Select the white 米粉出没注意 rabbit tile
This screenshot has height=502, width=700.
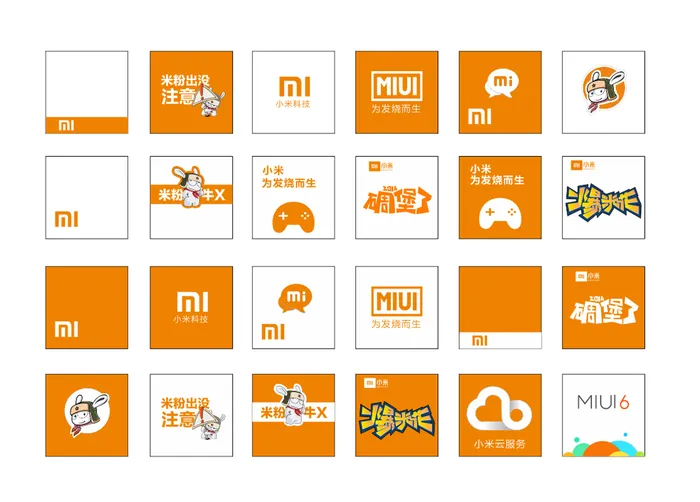pos(191,415)
